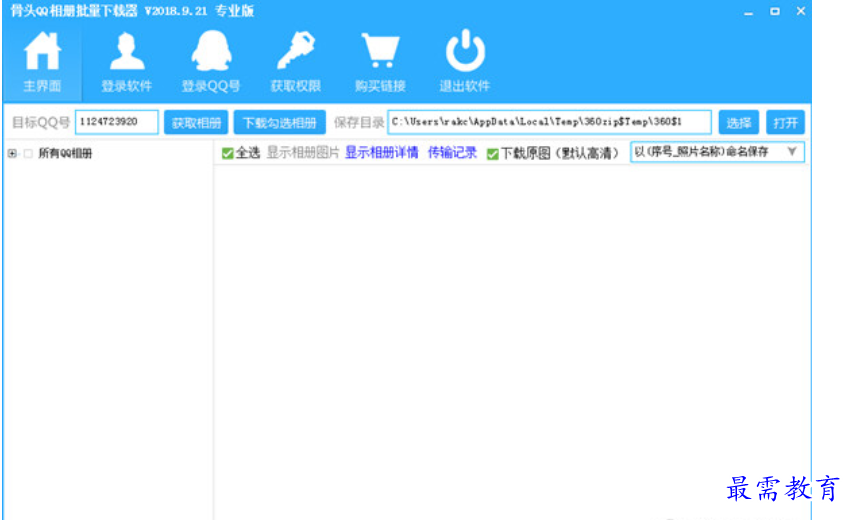
Task: Open the 主界面 home icon
Action: pos(42,51)
